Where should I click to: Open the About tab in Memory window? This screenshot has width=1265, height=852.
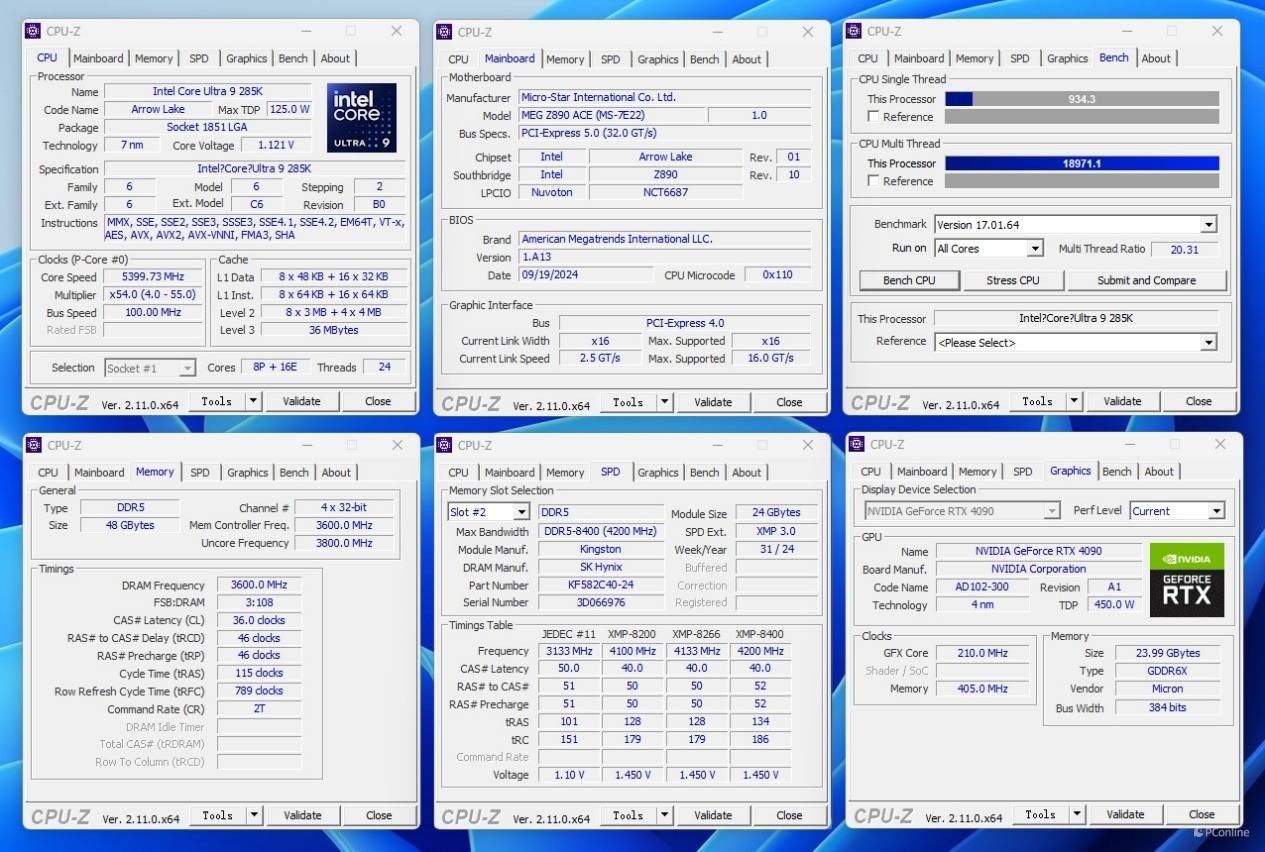tap(336, 472)
